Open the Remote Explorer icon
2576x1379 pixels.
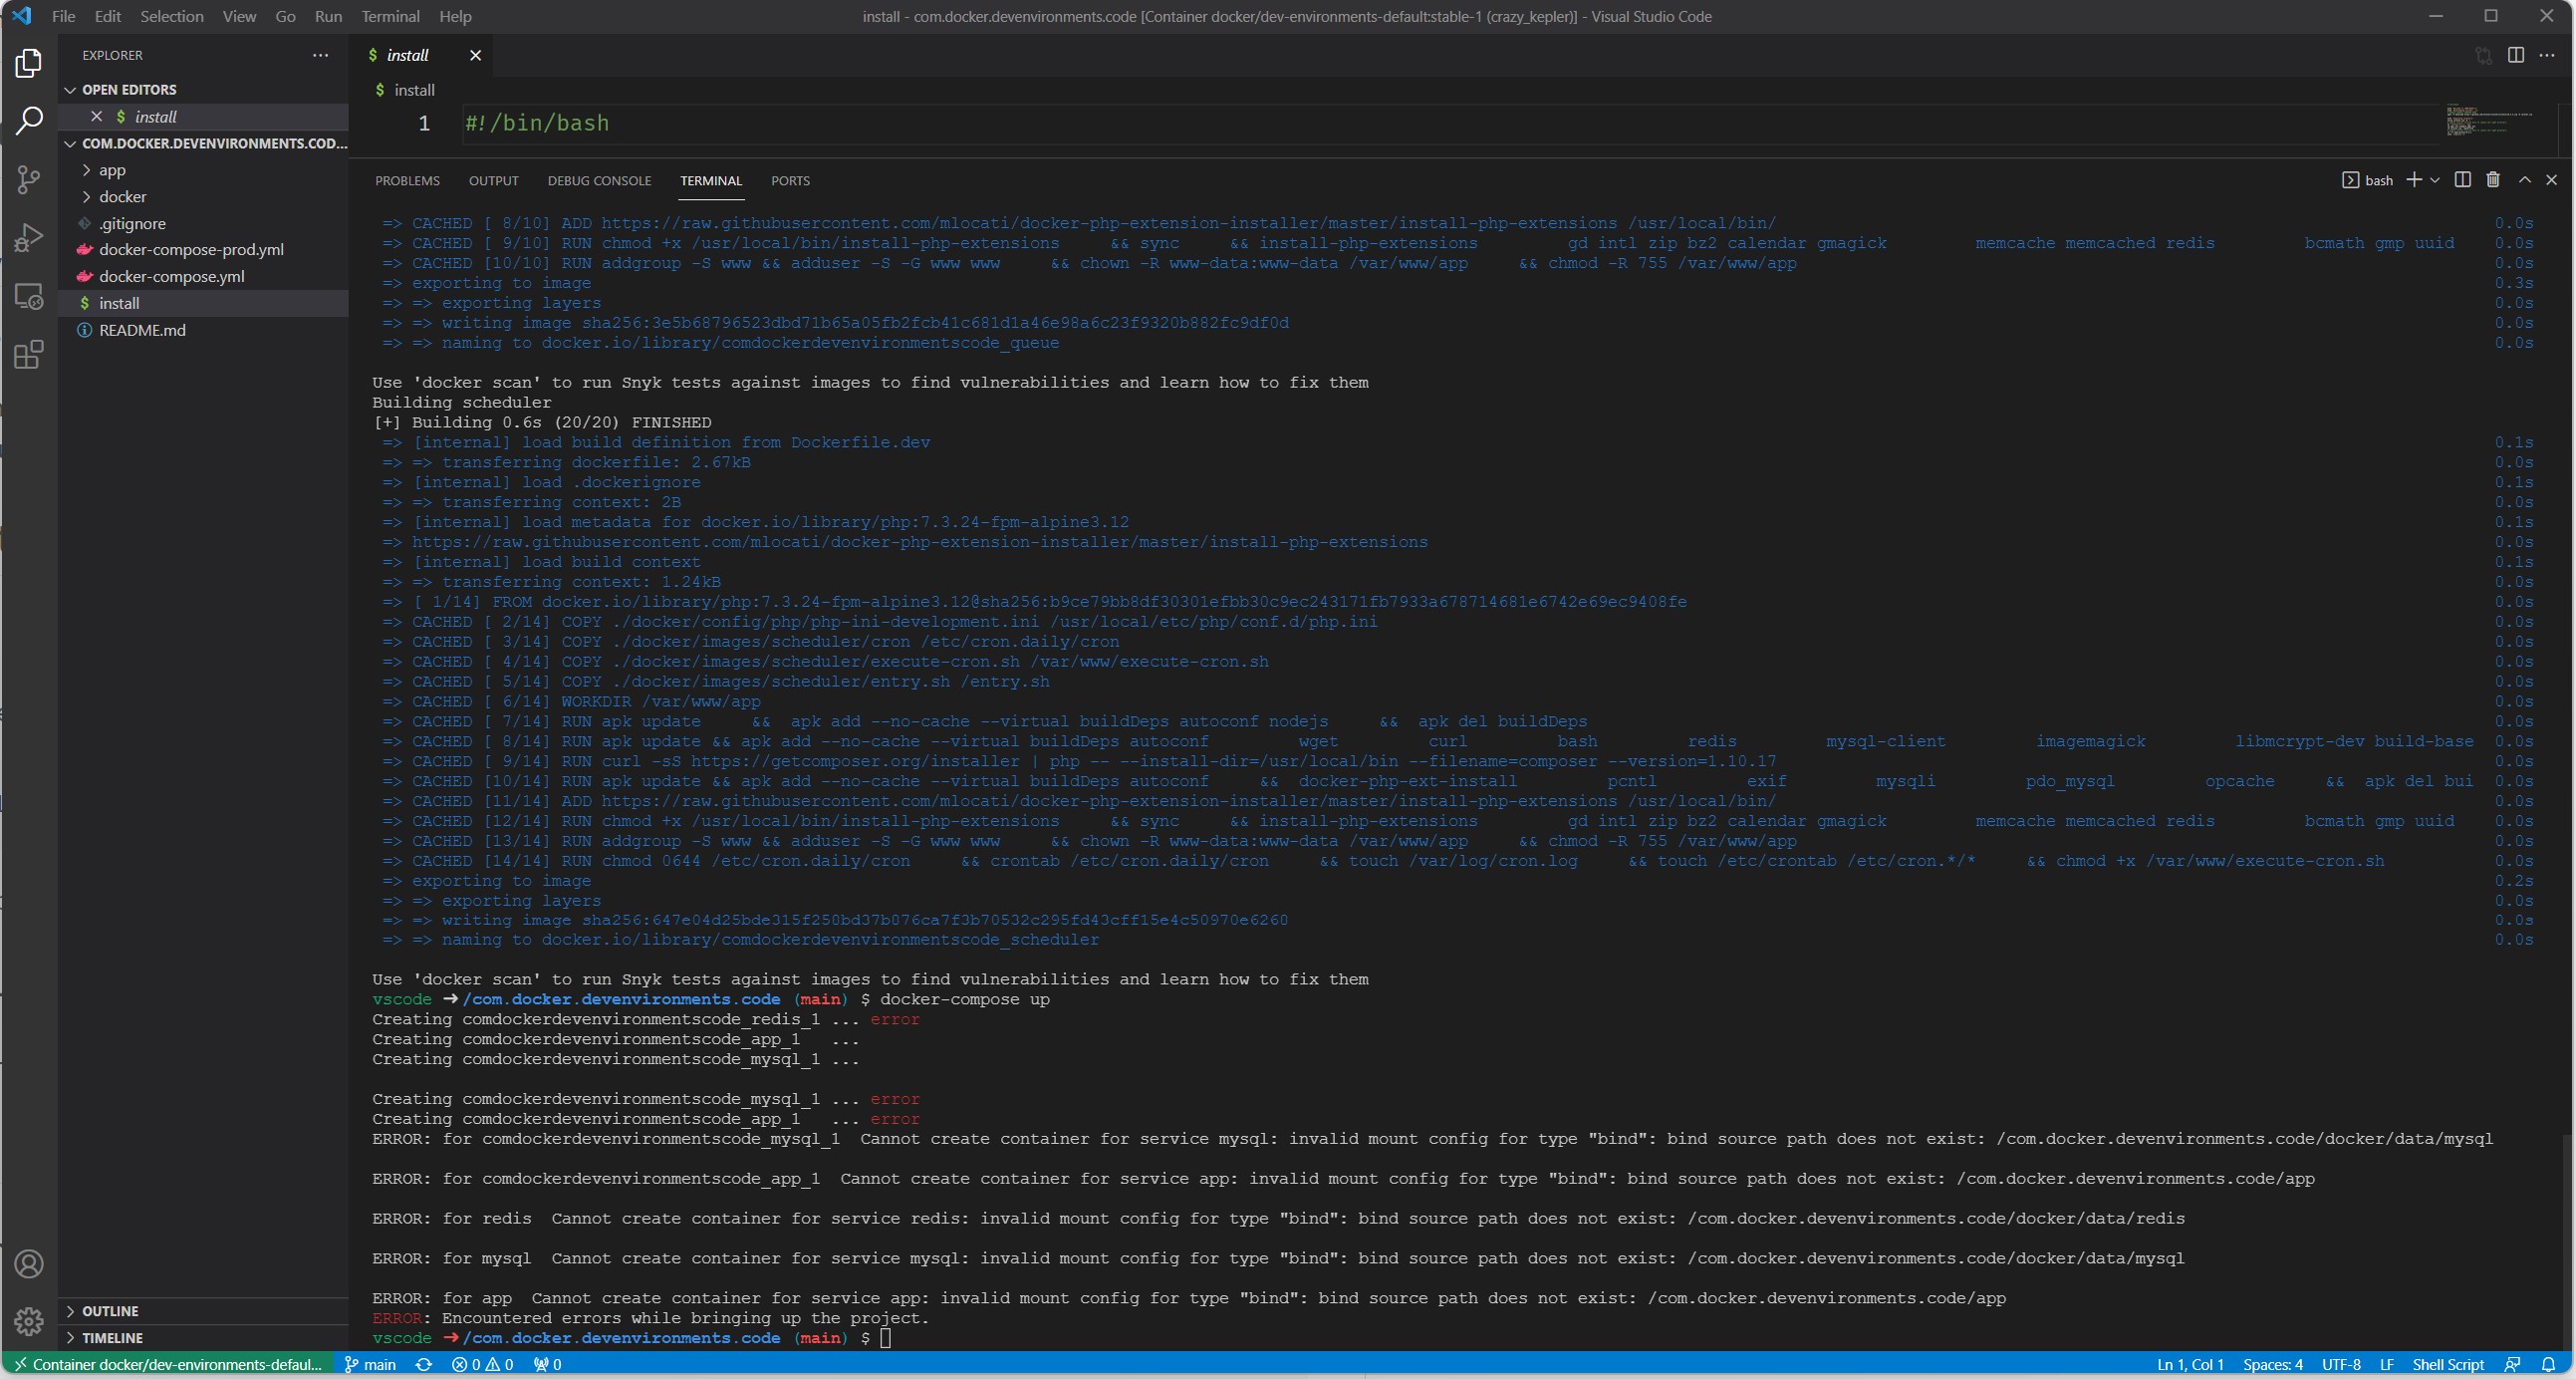29,297
